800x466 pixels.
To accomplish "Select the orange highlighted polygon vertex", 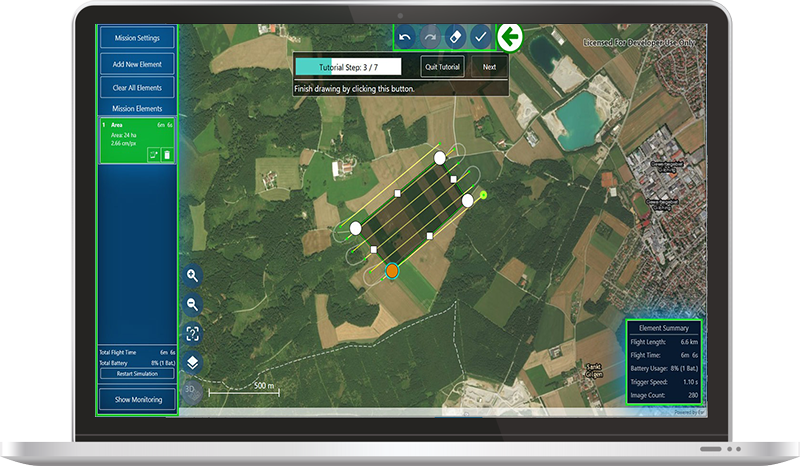I will pos(392,271).
